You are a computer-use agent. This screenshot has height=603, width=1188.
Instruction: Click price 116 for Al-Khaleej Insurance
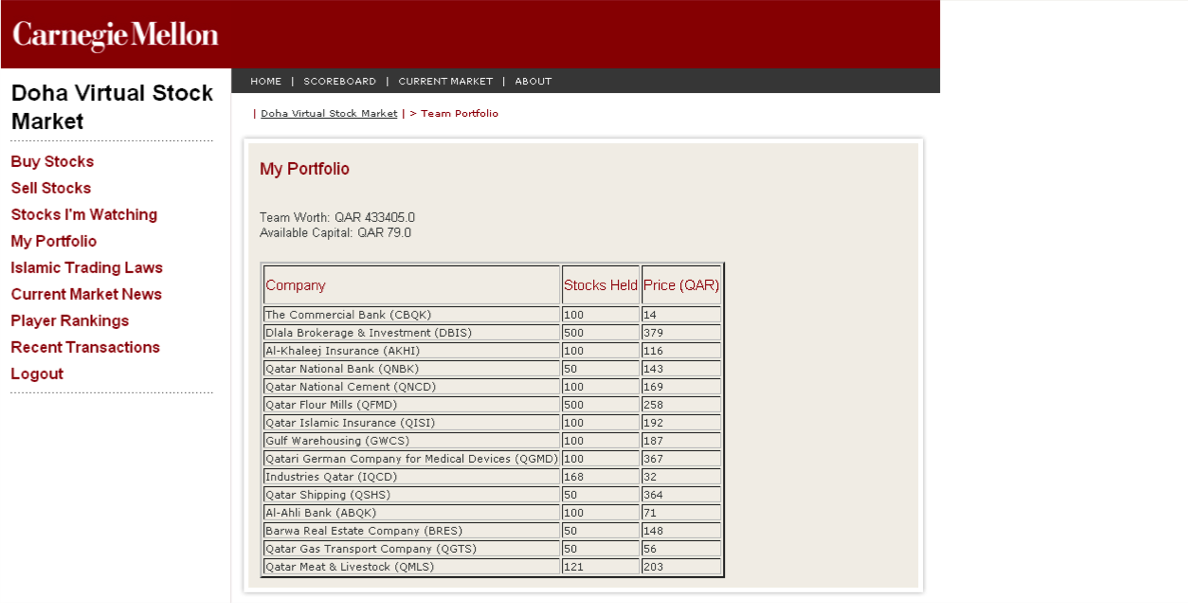click(x=681, y=351)
